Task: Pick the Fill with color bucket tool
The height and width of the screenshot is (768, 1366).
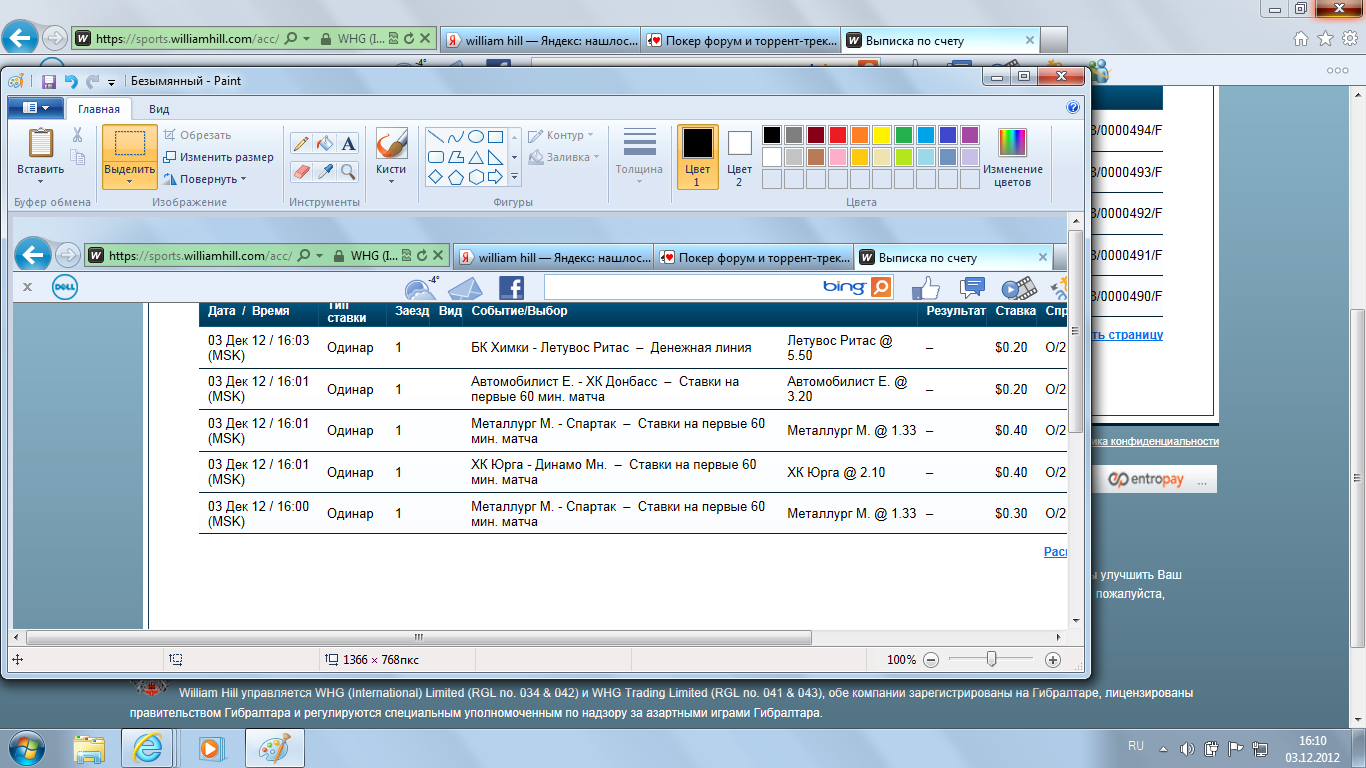Action: 325,144
